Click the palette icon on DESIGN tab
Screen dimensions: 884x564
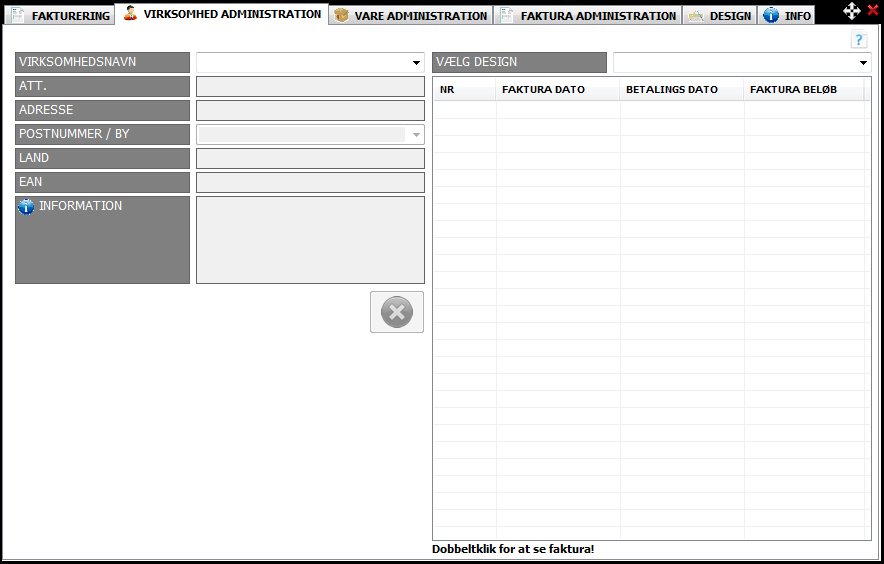tap(696, 16)
